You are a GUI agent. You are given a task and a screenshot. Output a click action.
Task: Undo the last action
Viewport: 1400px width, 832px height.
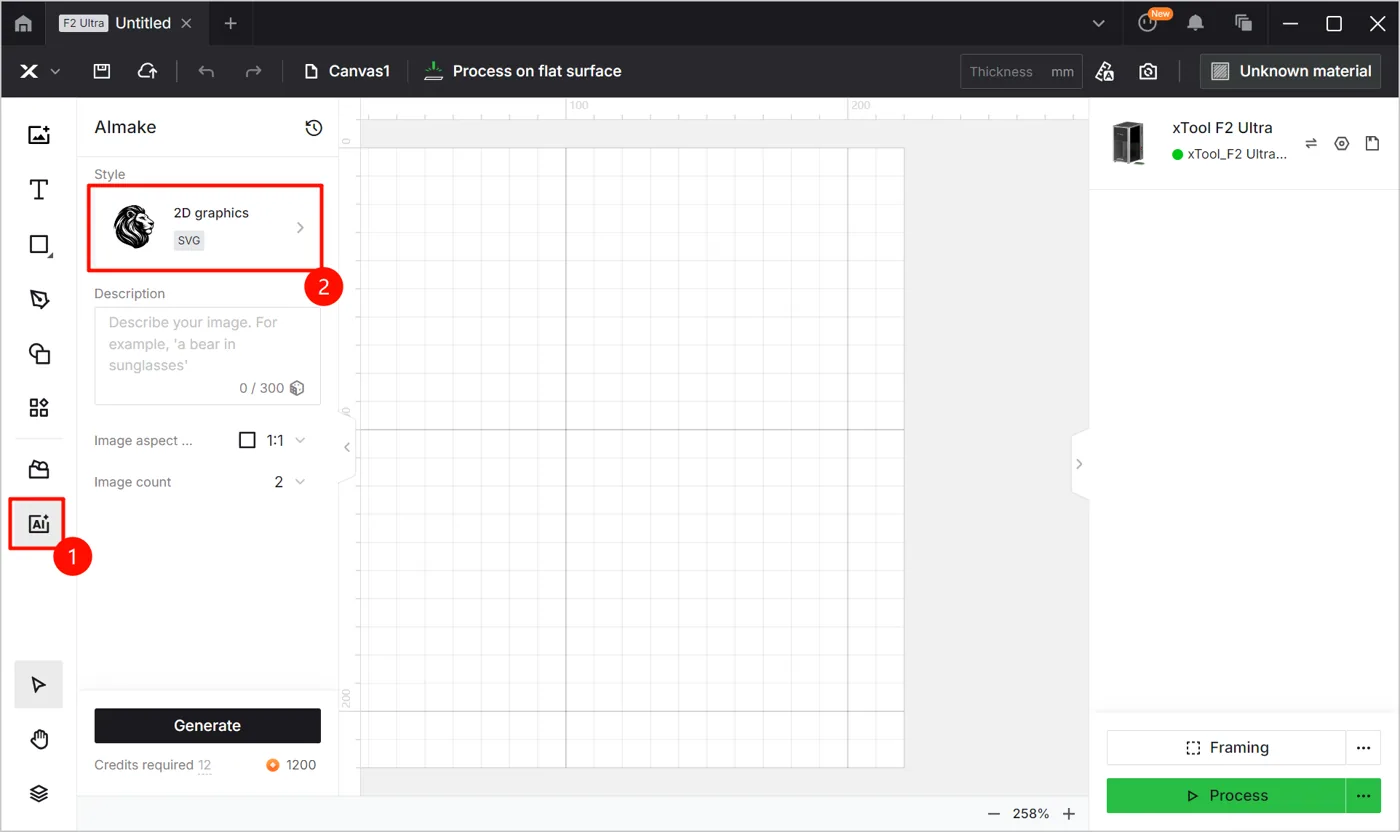tap(206, 71)
